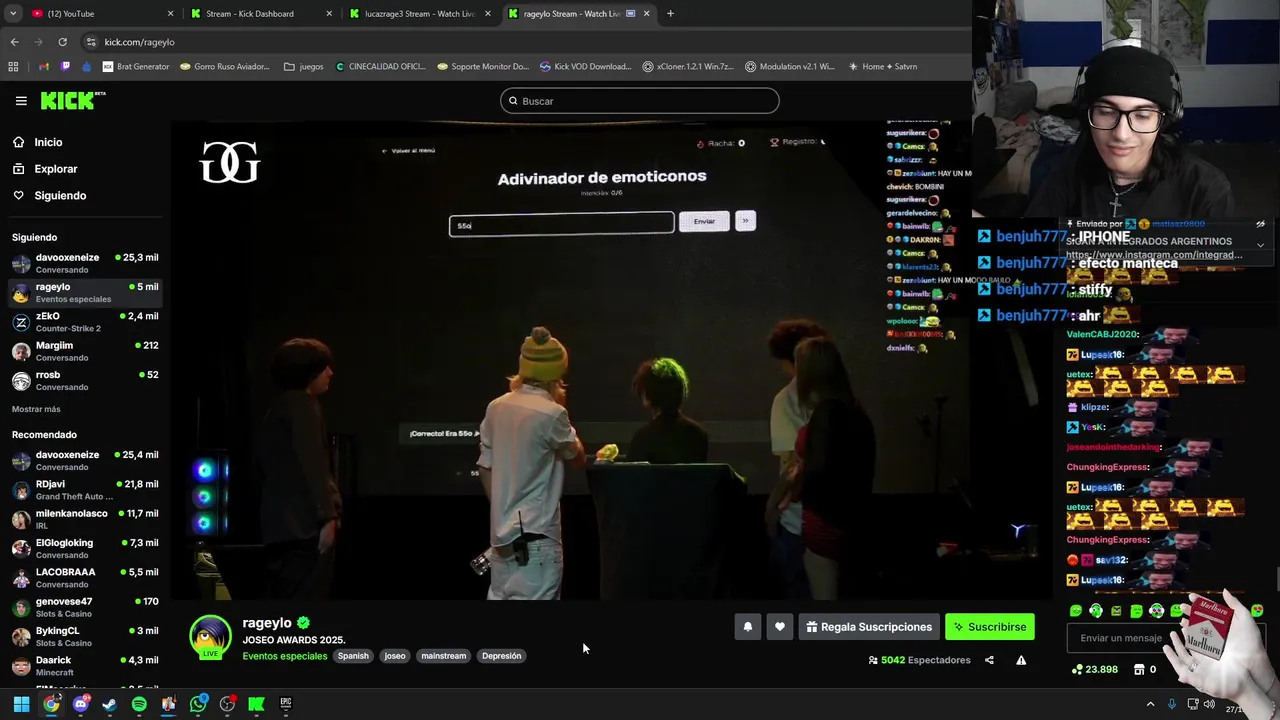This screenshot has height=720, width=1280.
Task: Open the chat shop icon
Action: point(1139,670)
